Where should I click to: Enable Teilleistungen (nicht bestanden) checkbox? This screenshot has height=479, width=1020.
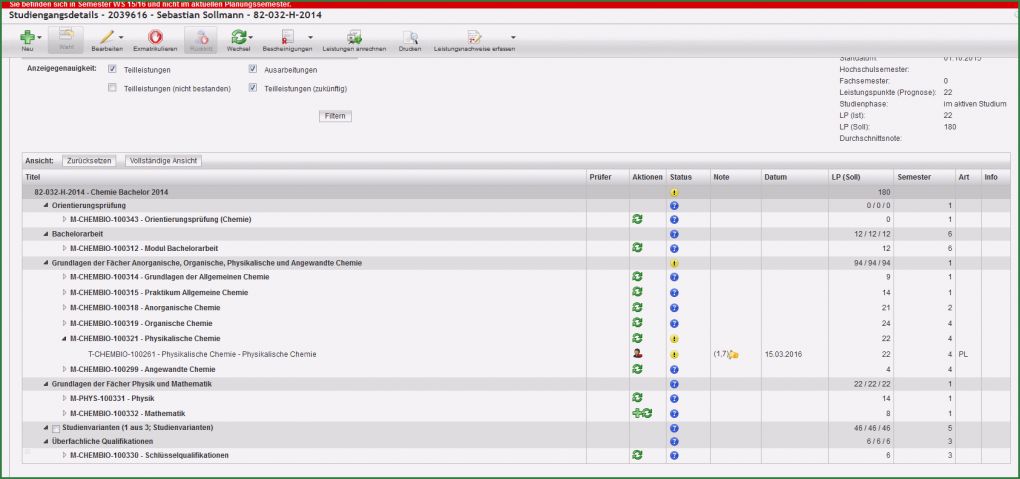tap(112, 89)
